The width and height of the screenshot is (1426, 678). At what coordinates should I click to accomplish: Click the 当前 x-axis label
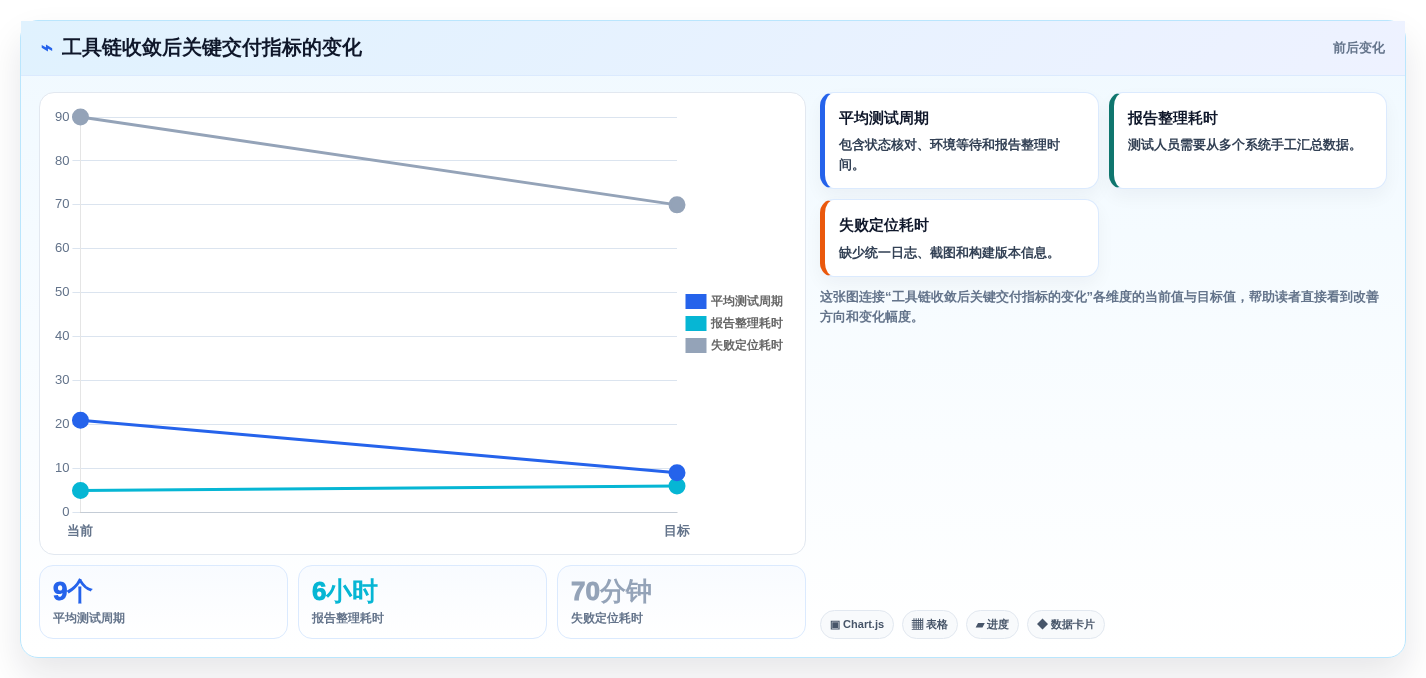click(80, 531)
